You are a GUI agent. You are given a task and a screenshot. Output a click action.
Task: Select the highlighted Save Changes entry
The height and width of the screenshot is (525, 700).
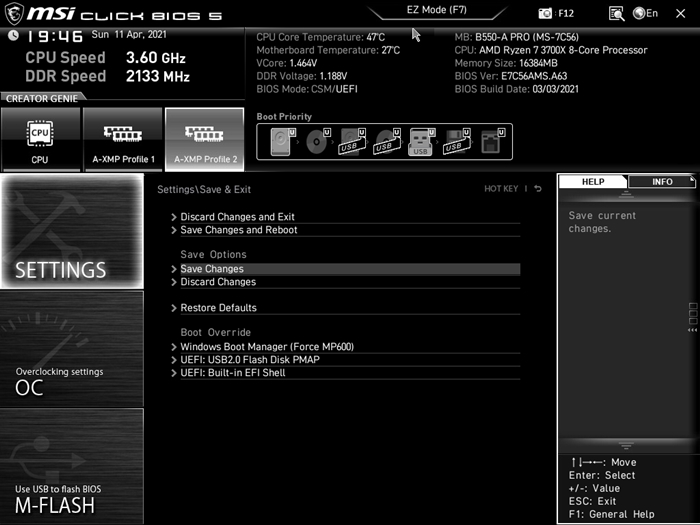[350, 269]
